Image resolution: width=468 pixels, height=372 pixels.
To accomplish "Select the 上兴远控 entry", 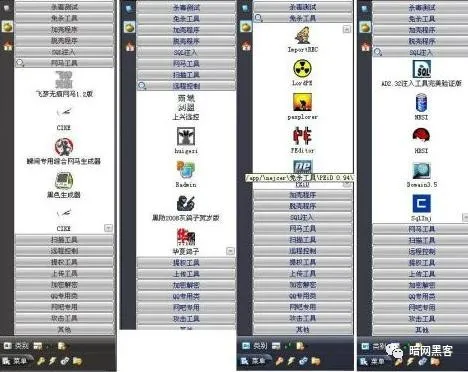I will (186, 107).
